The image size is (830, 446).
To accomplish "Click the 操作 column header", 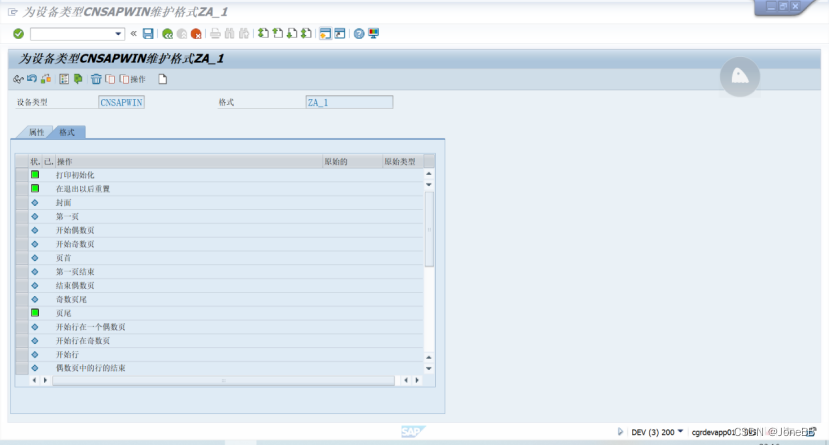I will (189, 162).
